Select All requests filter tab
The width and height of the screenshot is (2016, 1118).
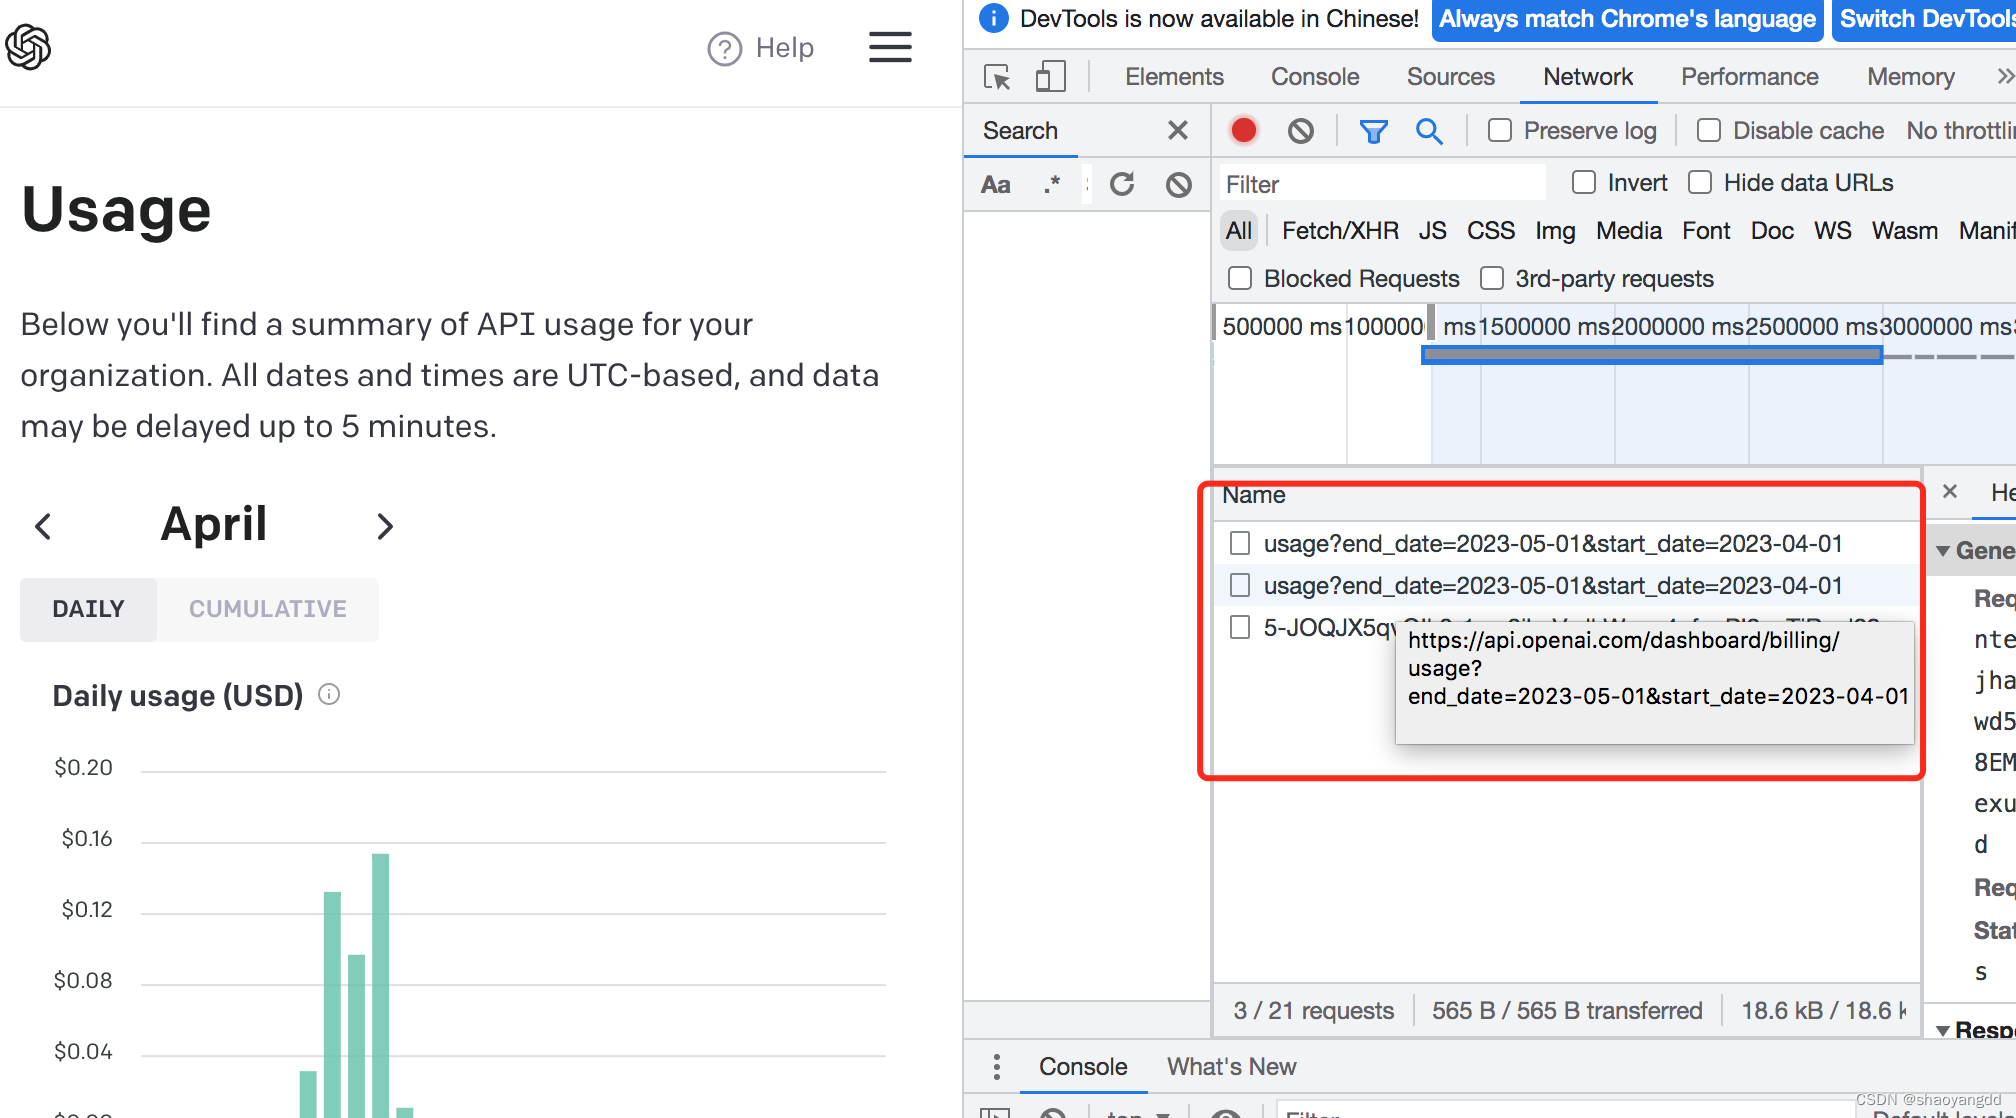point(1236,230)
